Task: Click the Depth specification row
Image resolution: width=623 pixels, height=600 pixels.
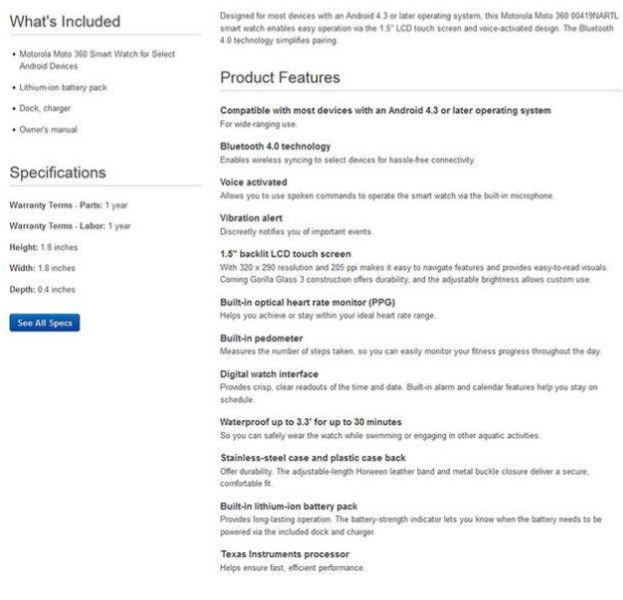Action: 42,289
